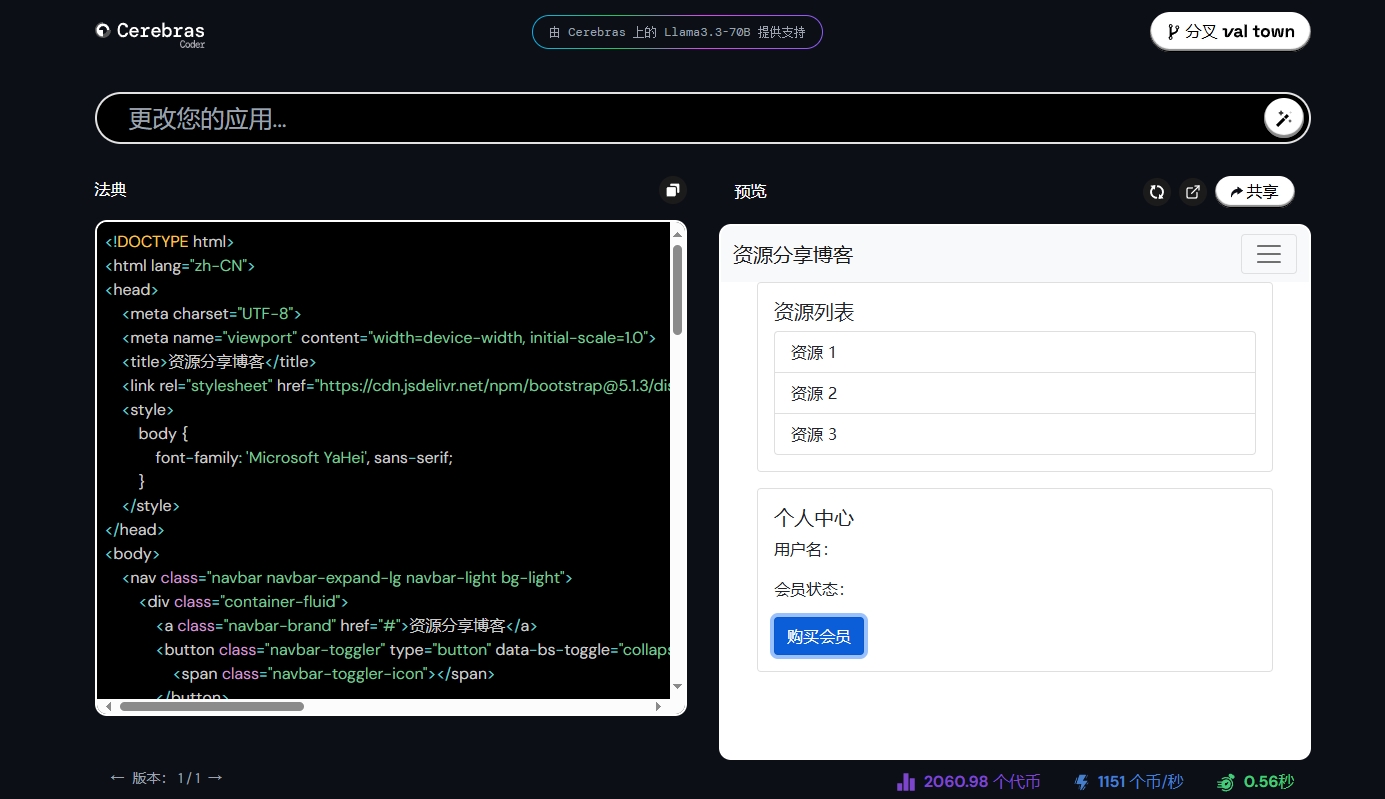Screen dimensions: 1385x799
Task: Click the scroll right arrow in code editor
Action: click(x=658, y=706)
